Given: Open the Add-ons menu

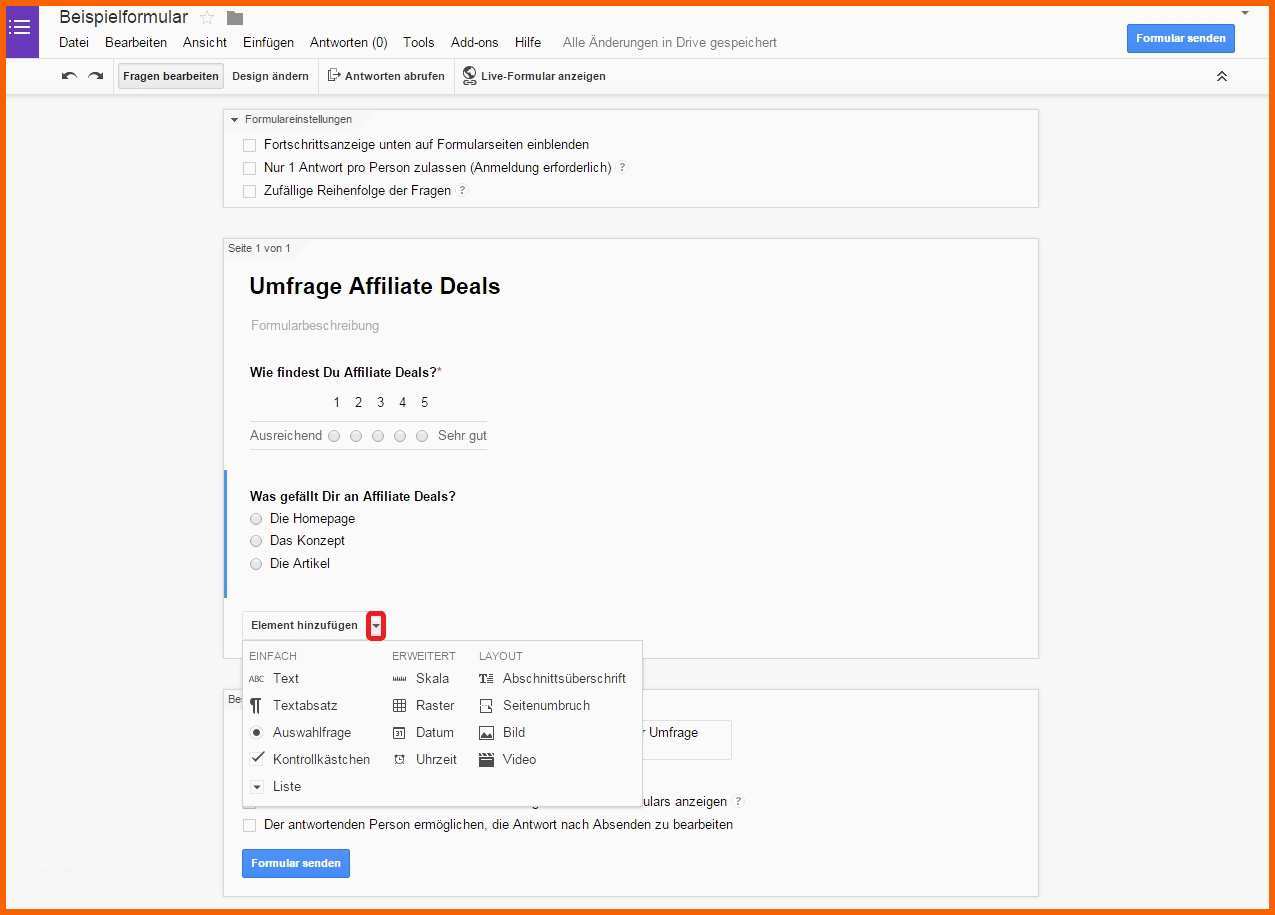Looking at the screenshot, I should click(474, 42).
